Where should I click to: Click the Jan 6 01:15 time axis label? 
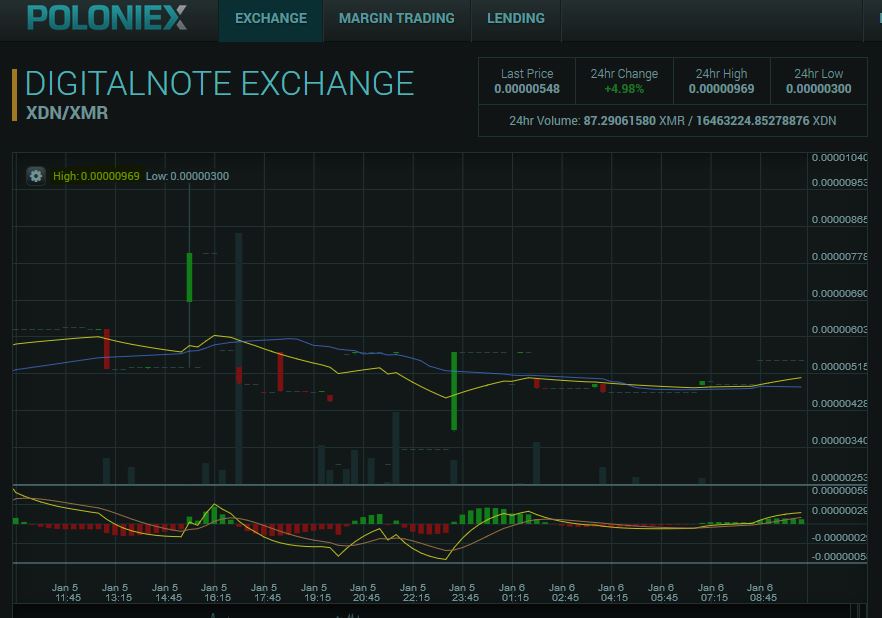coord(514,593)
